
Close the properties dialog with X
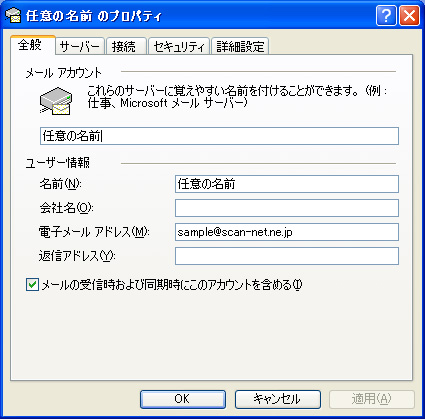[409, 15]
